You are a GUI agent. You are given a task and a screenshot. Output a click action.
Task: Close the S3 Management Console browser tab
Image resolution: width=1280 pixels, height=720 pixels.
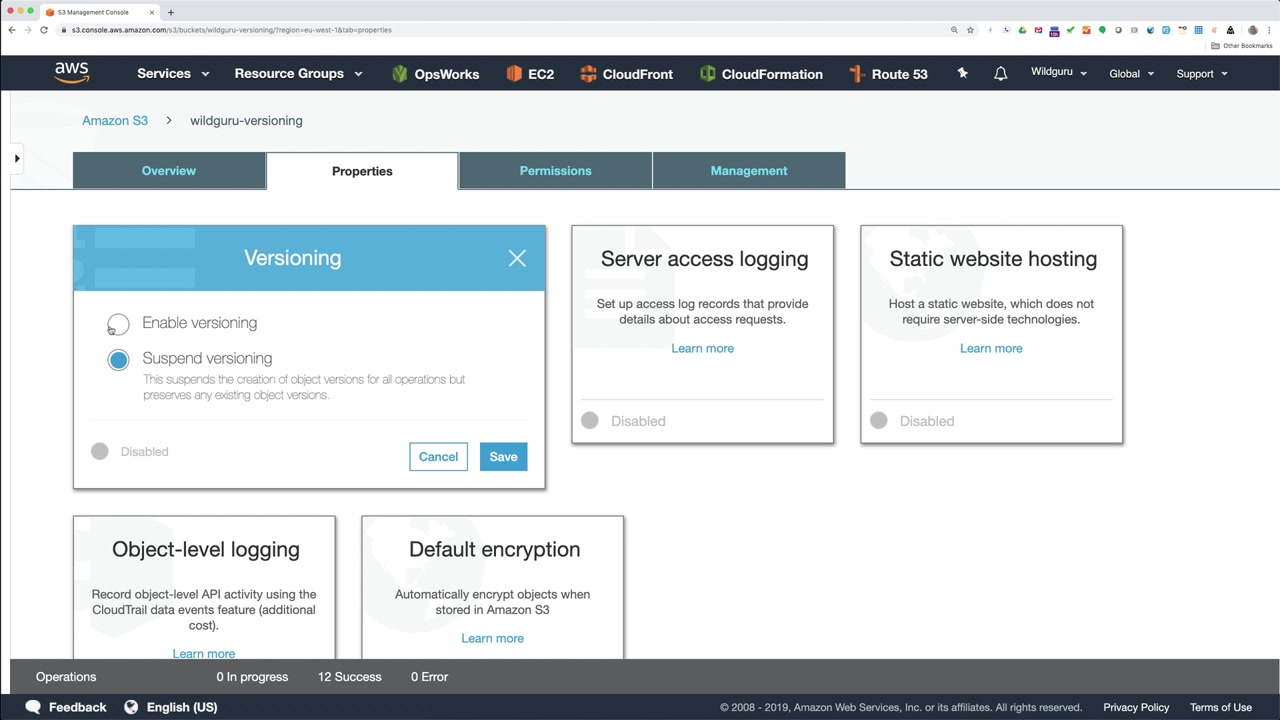152,12
